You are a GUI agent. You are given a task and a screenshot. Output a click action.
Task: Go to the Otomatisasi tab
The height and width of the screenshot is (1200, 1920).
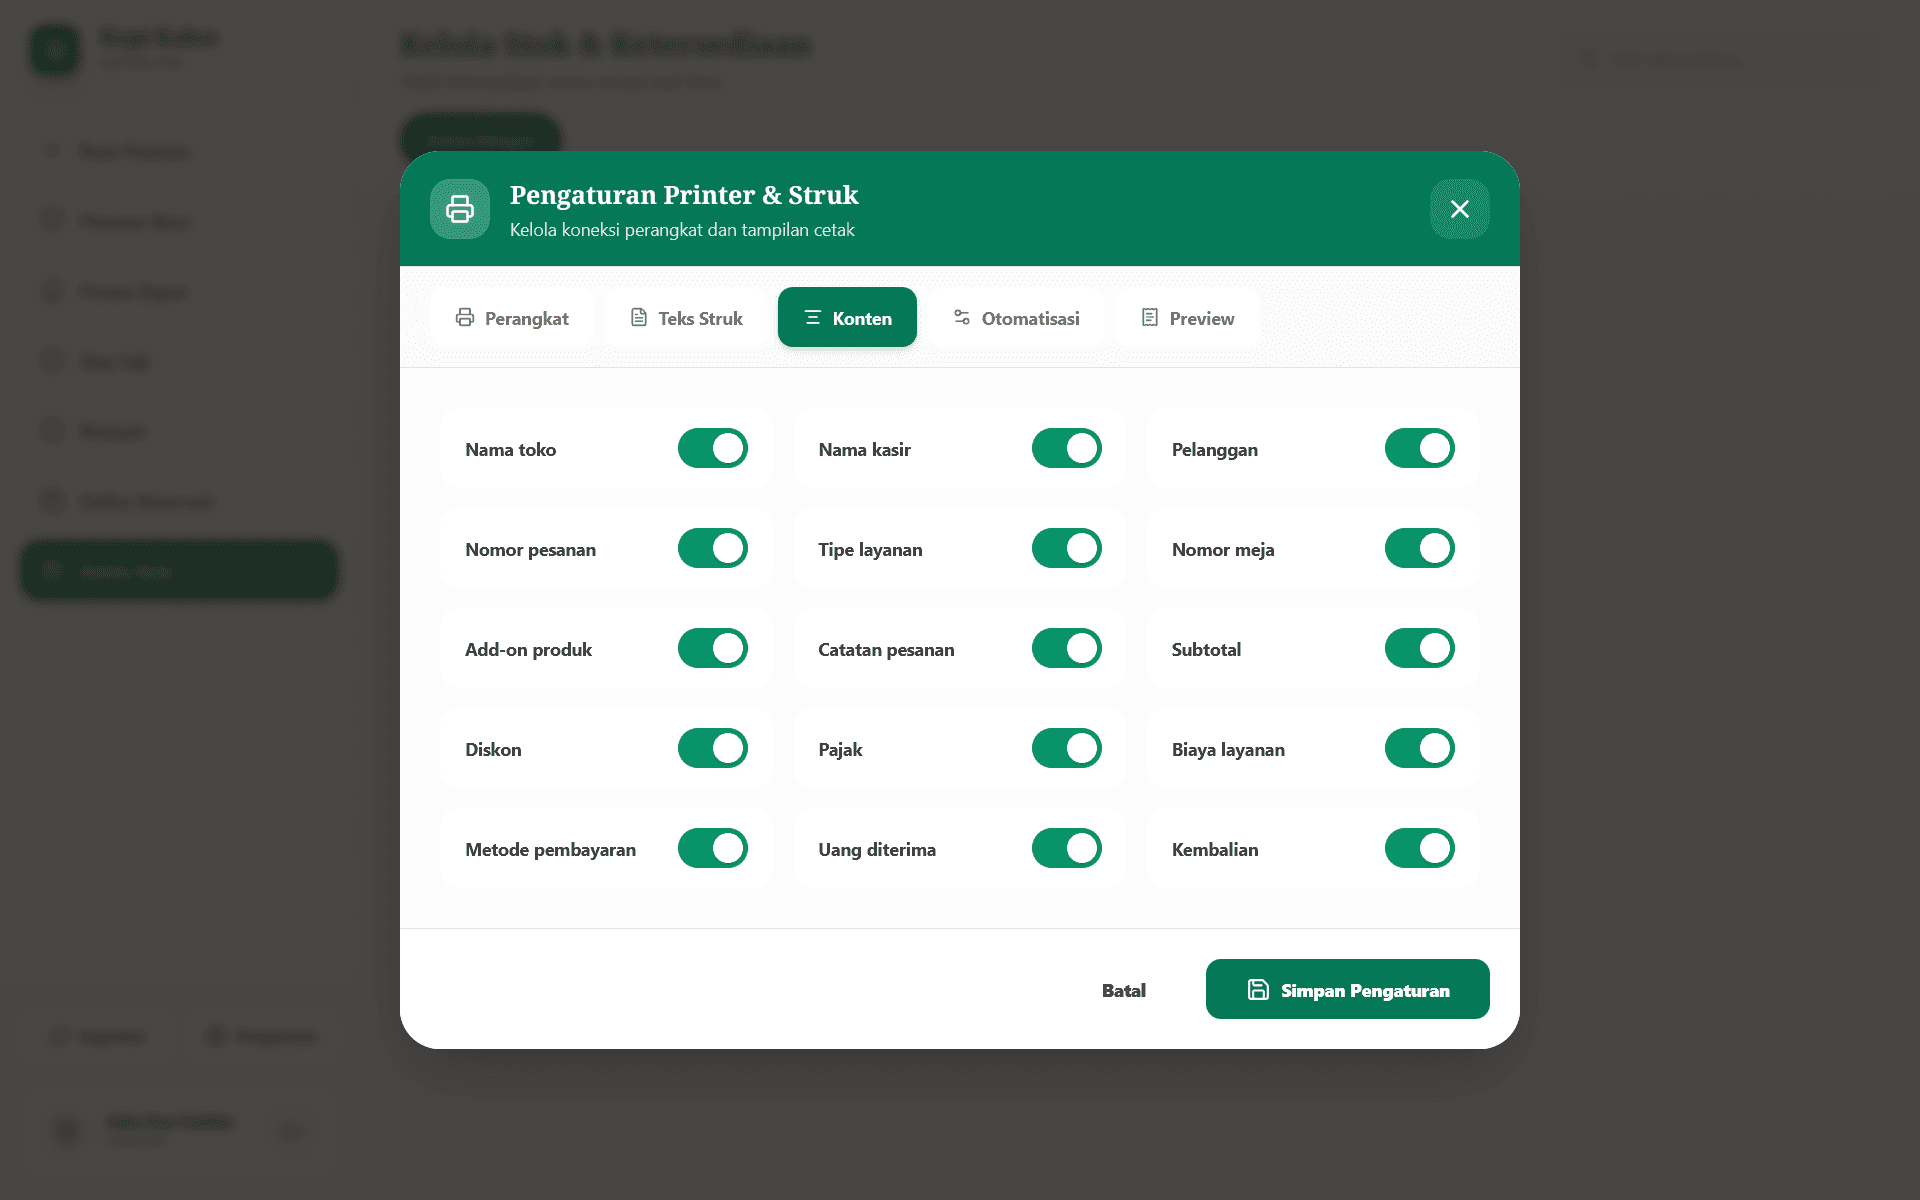[x=1016, y=318]
